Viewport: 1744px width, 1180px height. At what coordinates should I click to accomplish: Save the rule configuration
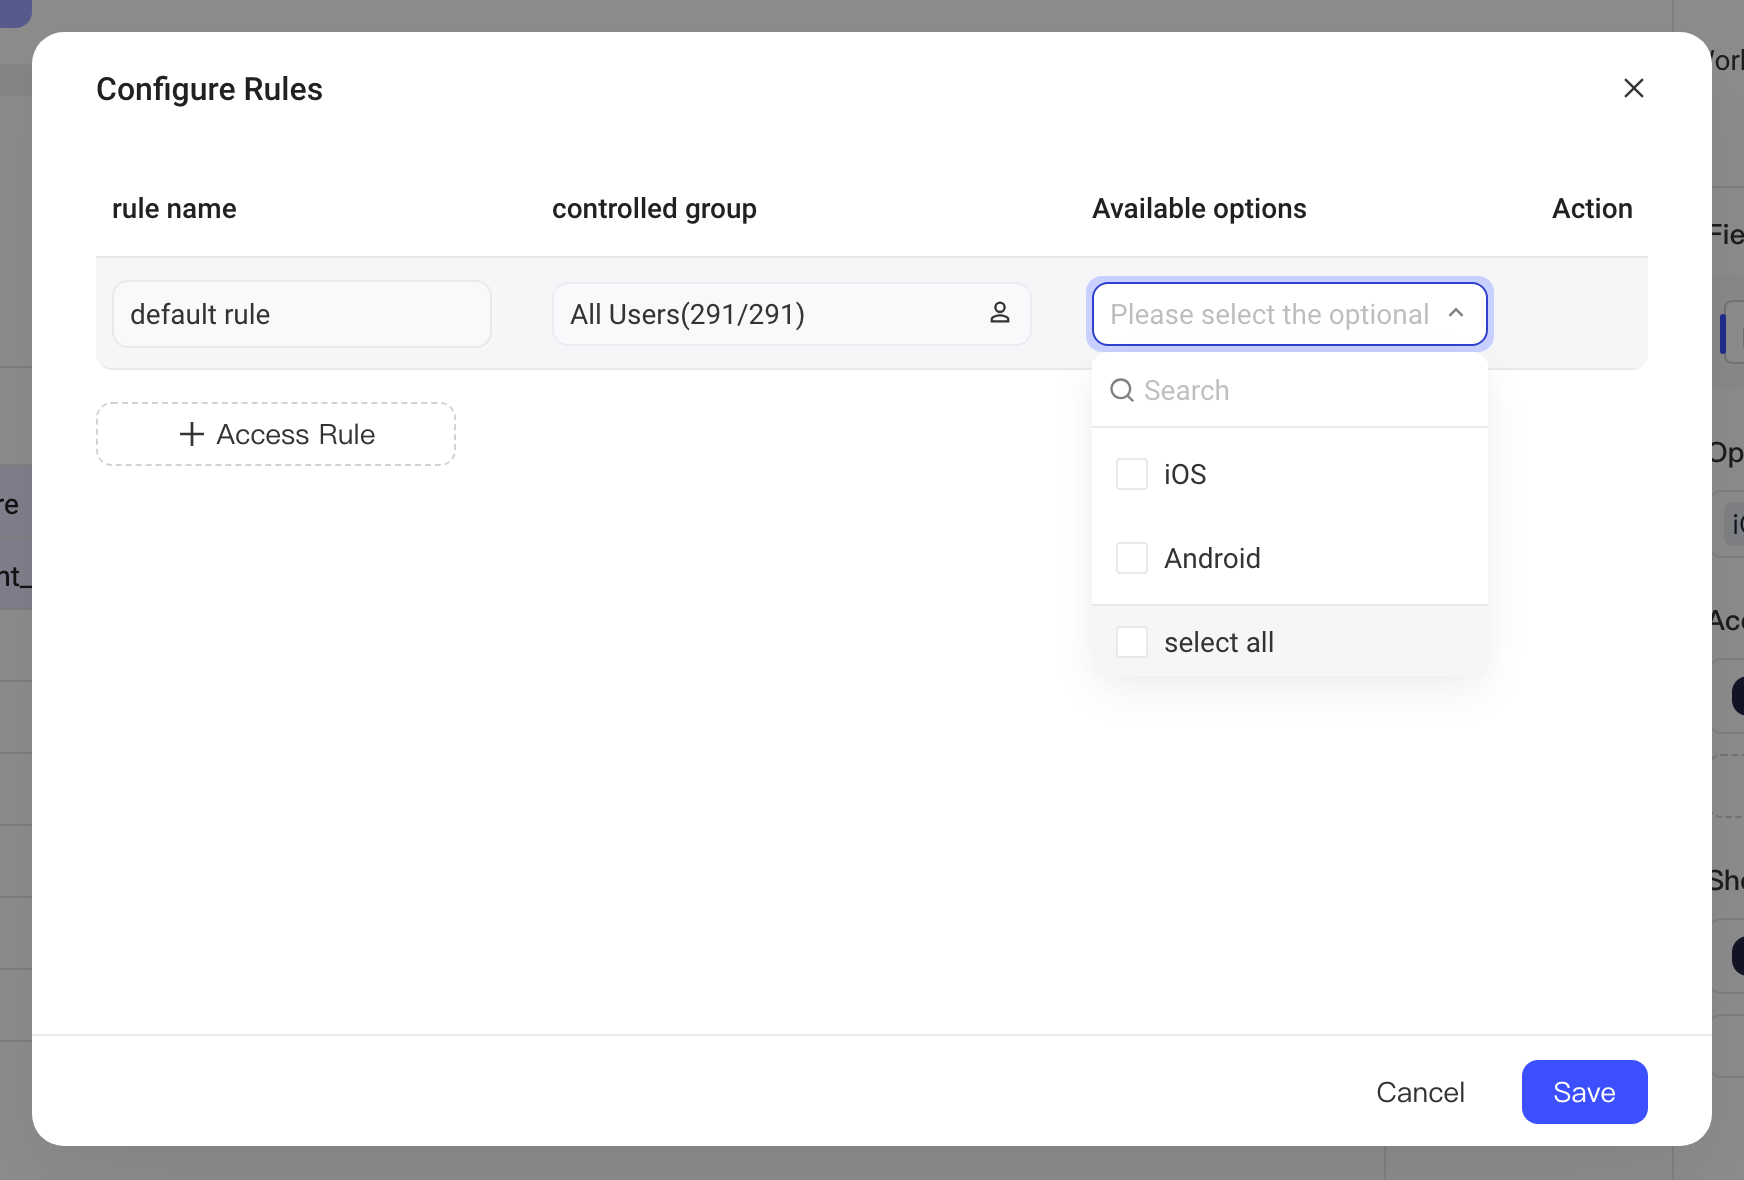point(1584,1092)
